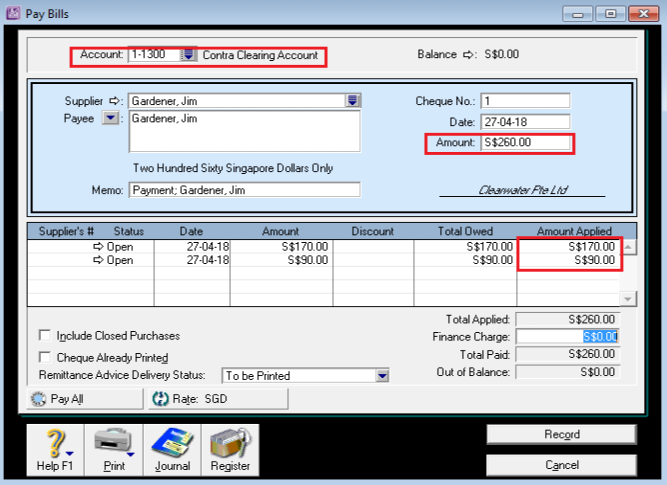667x485 pixels.
Task: Click the Record button
Action: [x=562, y=434]
